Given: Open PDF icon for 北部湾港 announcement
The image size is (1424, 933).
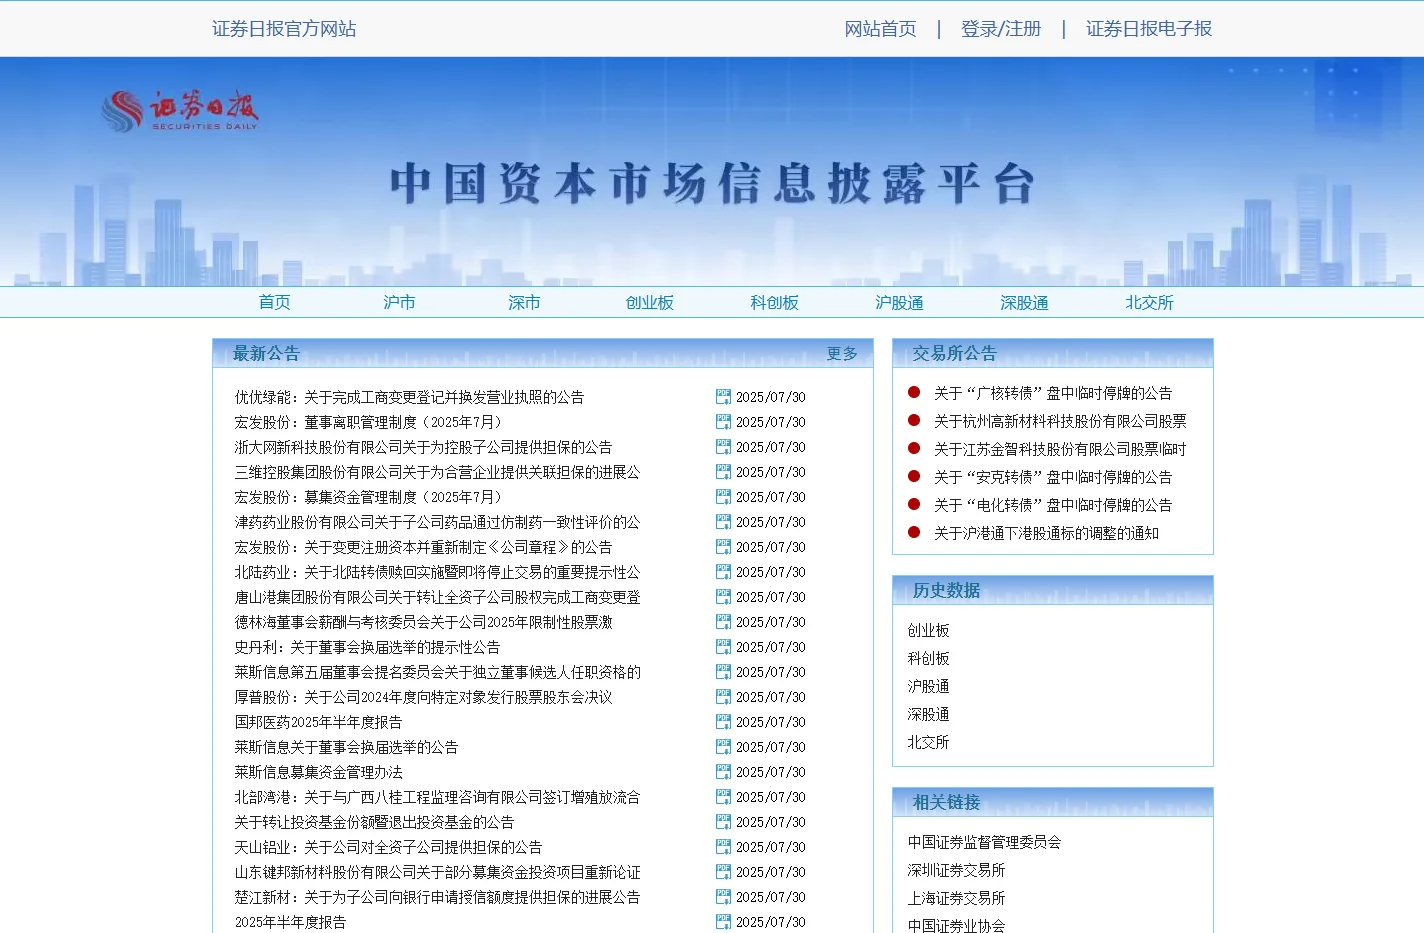Looking at the screenshot, I should [723, 797].
